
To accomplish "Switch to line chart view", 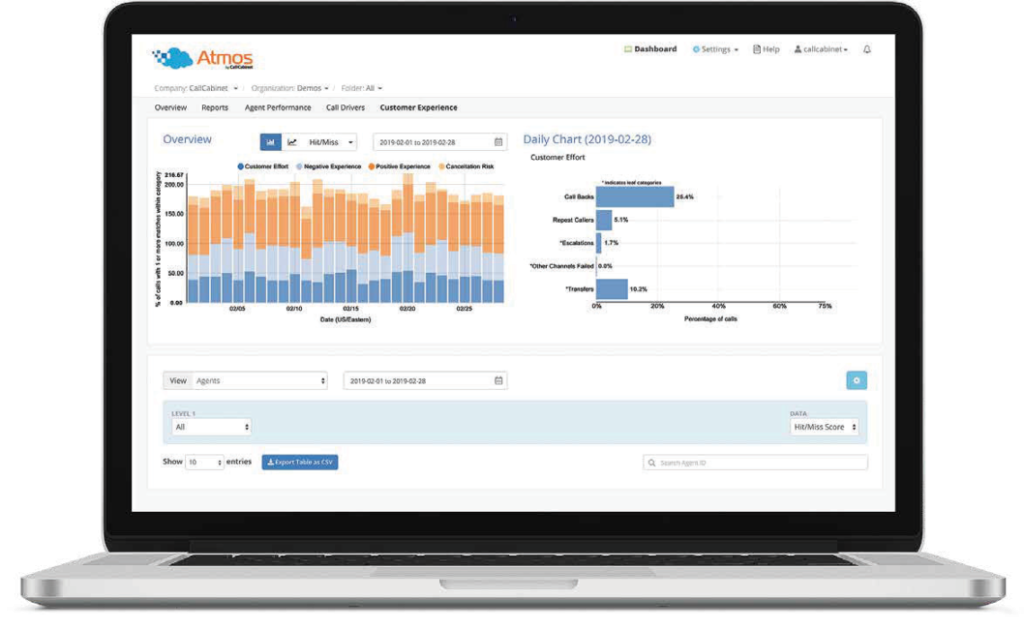I will click(292, 142).
